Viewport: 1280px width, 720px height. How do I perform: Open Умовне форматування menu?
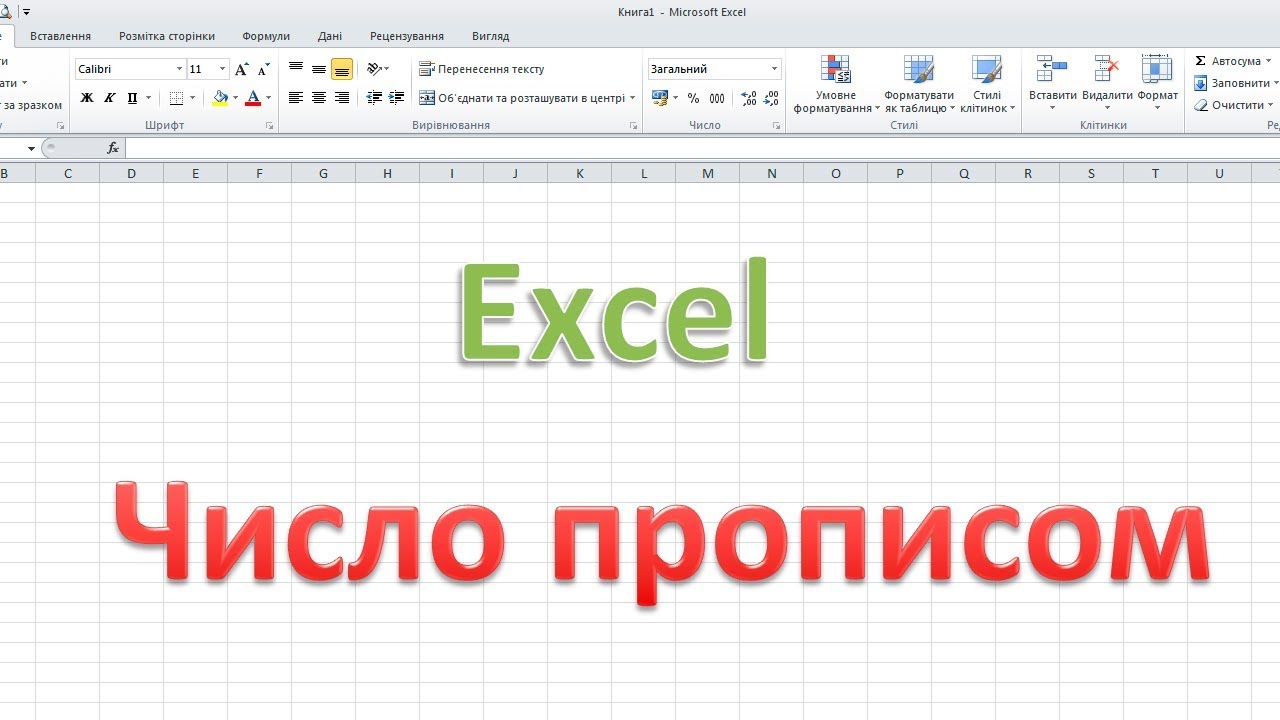836,84
